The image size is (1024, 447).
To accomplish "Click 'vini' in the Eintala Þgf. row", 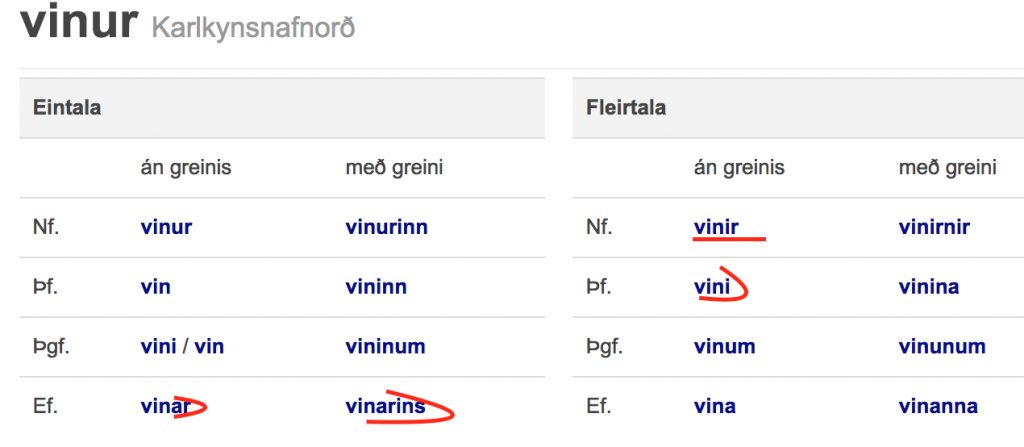I will coord(157,347).
